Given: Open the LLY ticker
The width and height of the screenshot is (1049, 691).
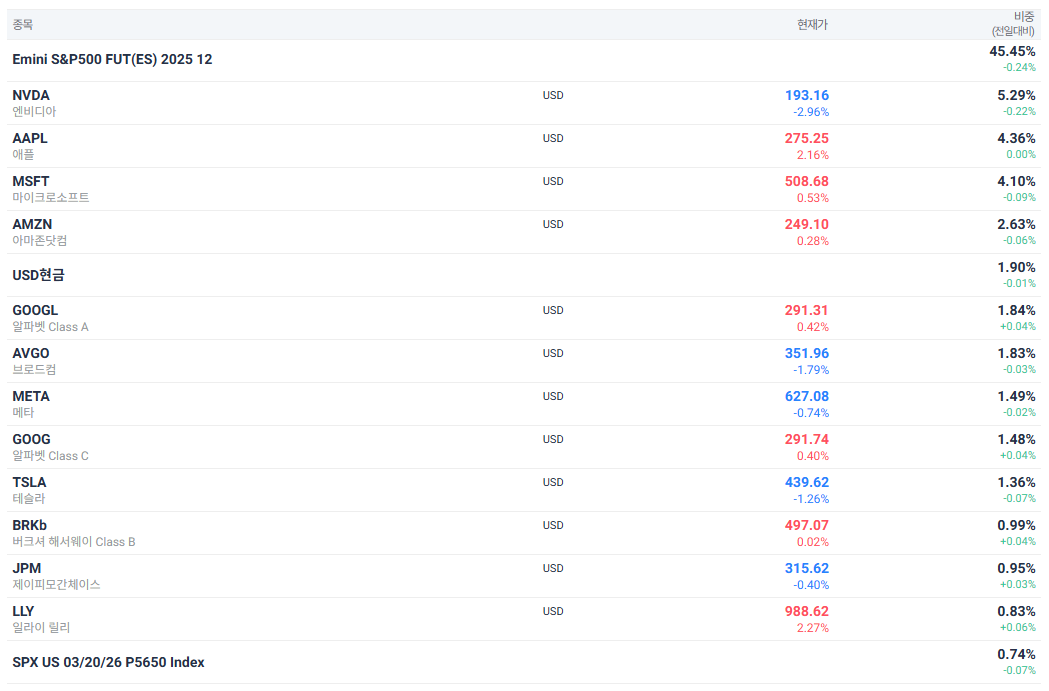Looking at the screenshot, I should pyautogui.click(x=23, y=611).
